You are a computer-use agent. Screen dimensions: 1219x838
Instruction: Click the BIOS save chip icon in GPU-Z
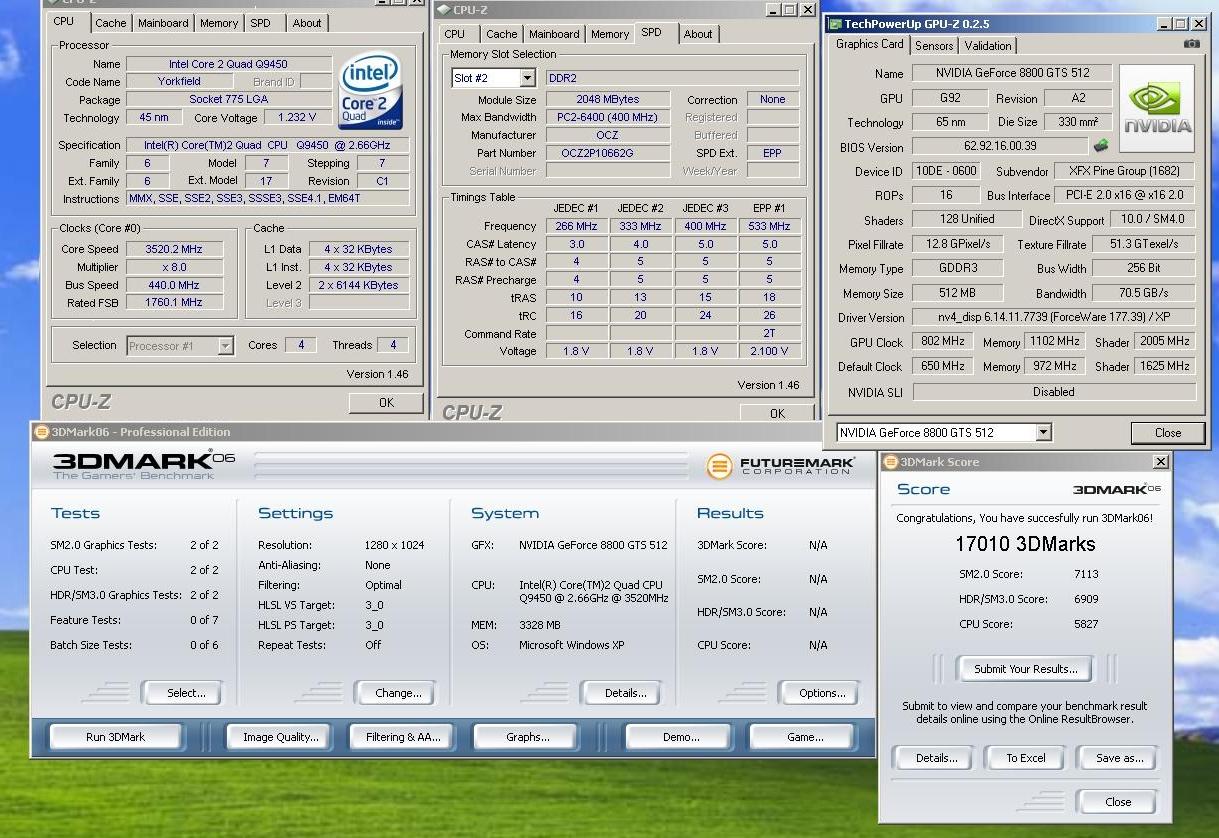(1101, 146)
